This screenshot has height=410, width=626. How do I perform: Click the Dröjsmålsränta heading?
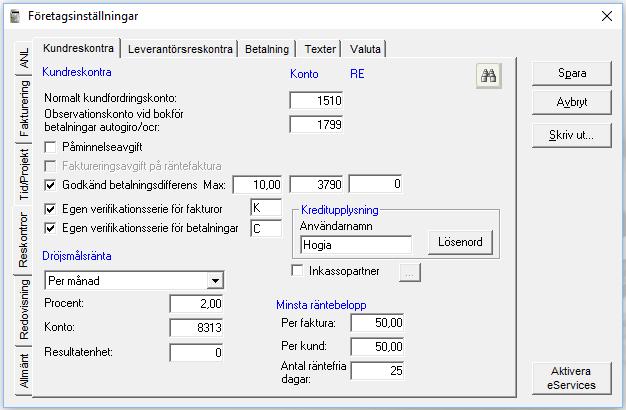(x=77, y=256)
